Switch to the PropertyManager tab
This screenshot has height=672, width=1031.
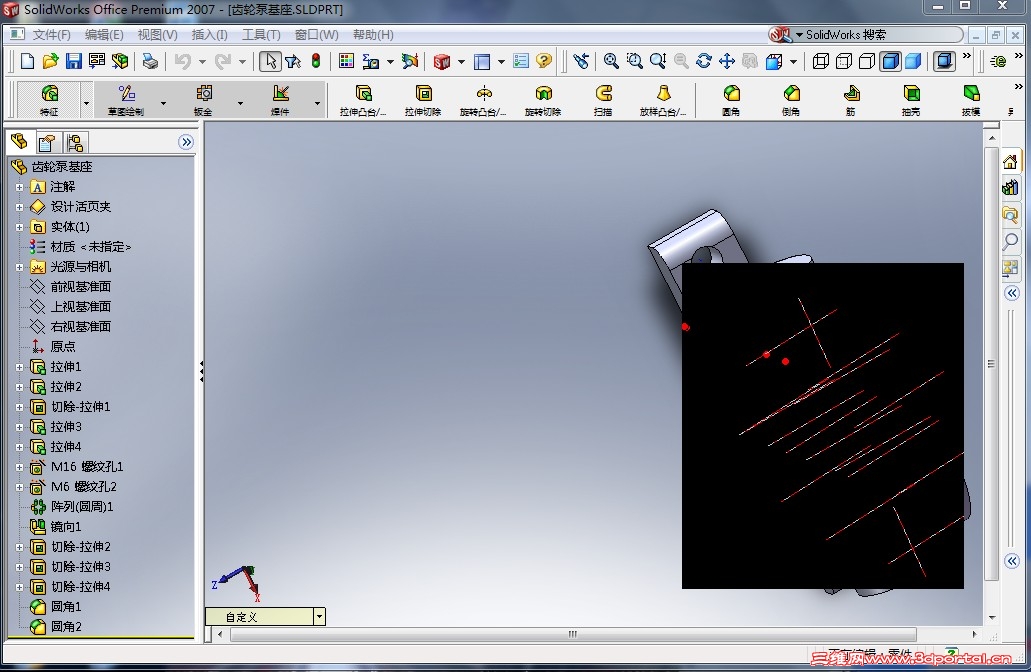tap(47, 143)
